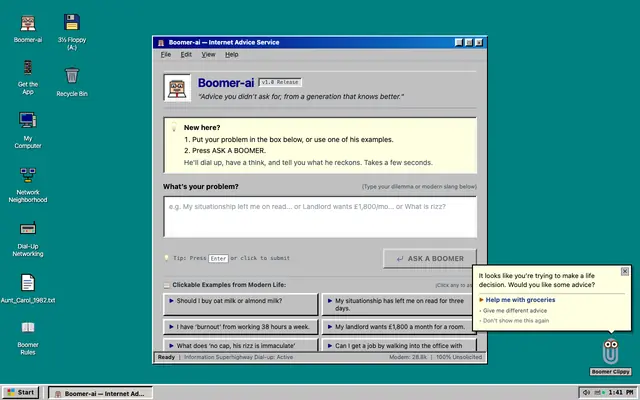Image resolution: width=640 pixels, height=400 pixels.
Task: Open the File menu
Action: pyautogui.click(x=166, y=55)
